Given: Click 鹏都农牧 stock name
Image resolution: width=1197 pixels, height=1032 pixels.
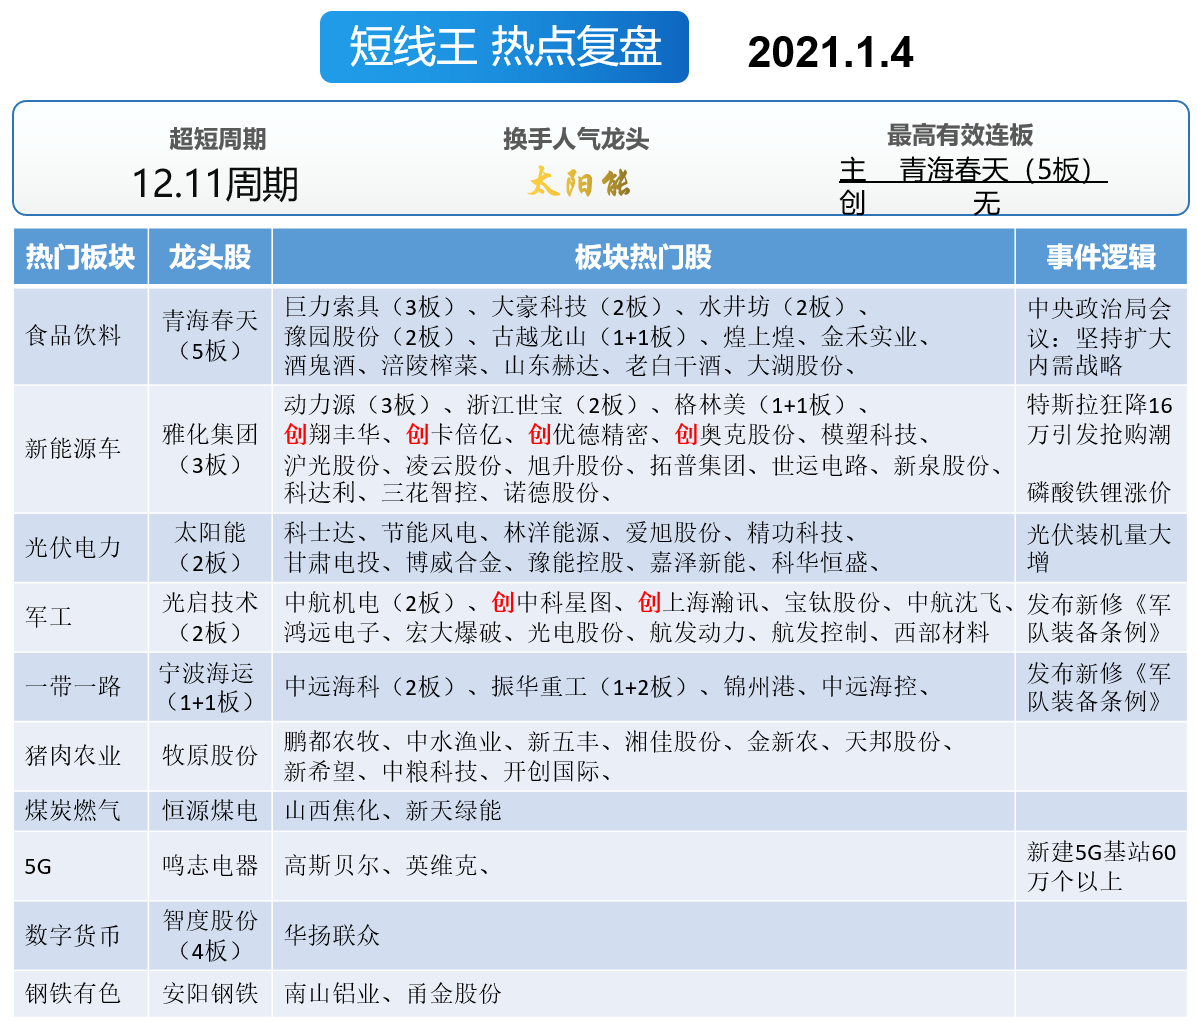Looking at the screenshot, I should click(x=332, y=741).
